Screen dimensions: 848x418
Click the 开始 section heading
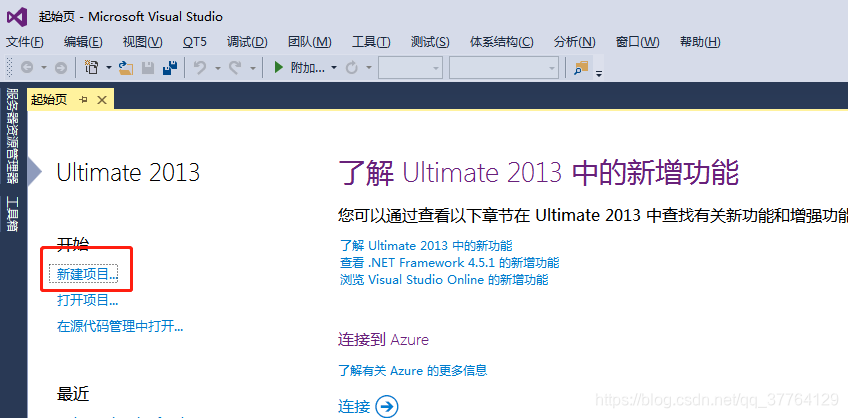(x=72, y=244)
